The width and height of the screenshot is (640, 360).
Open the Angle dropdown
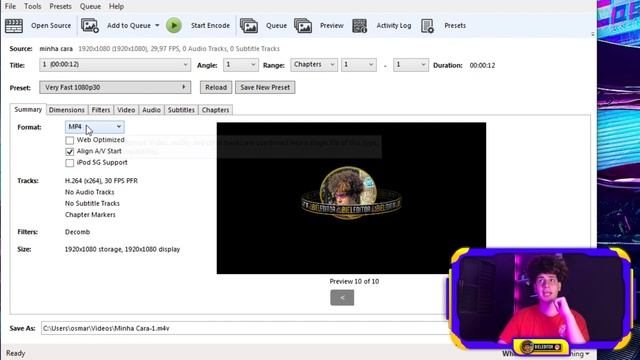click(x=240, y=64)
